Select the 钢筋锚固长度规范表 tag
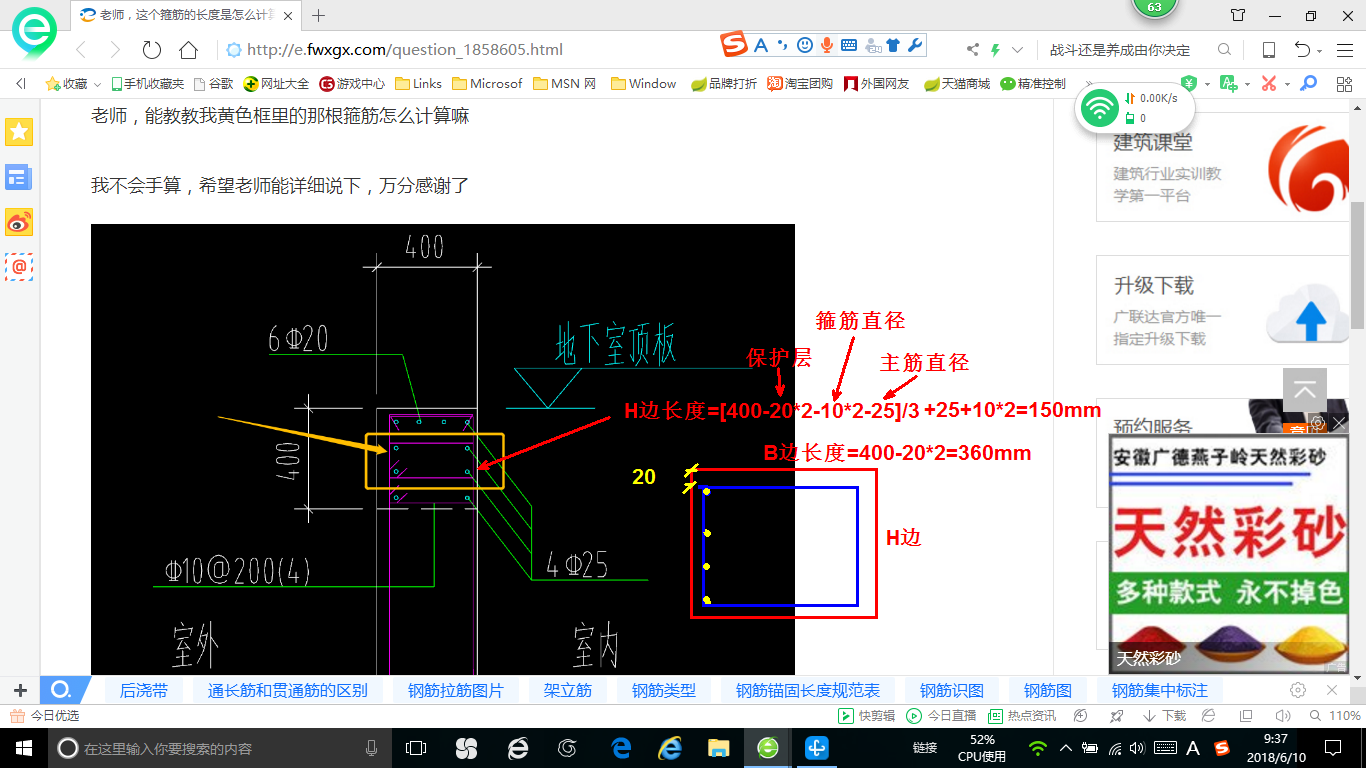This screenshot has width=1366, height=768. 808,690
